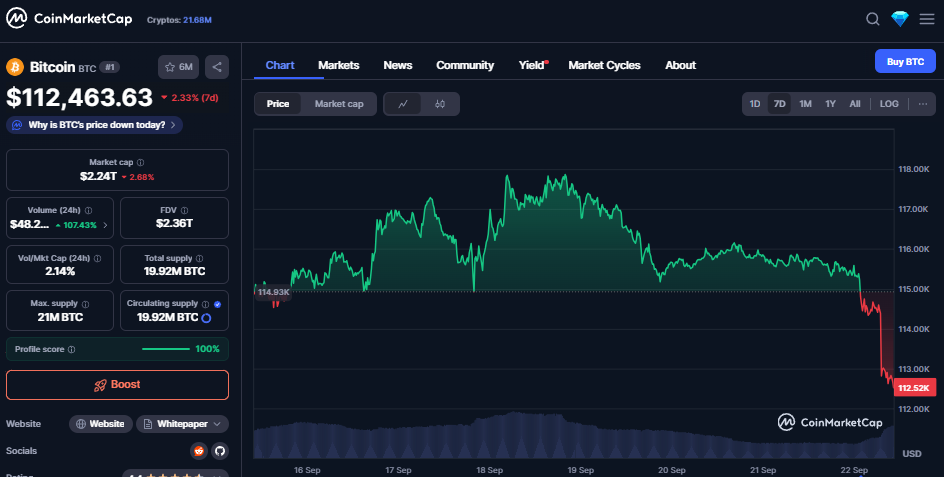This screenshot has height=477, width=944.
Task: Click the Buy BTC button
Action: pyautogui.click(x=905, y=61)
